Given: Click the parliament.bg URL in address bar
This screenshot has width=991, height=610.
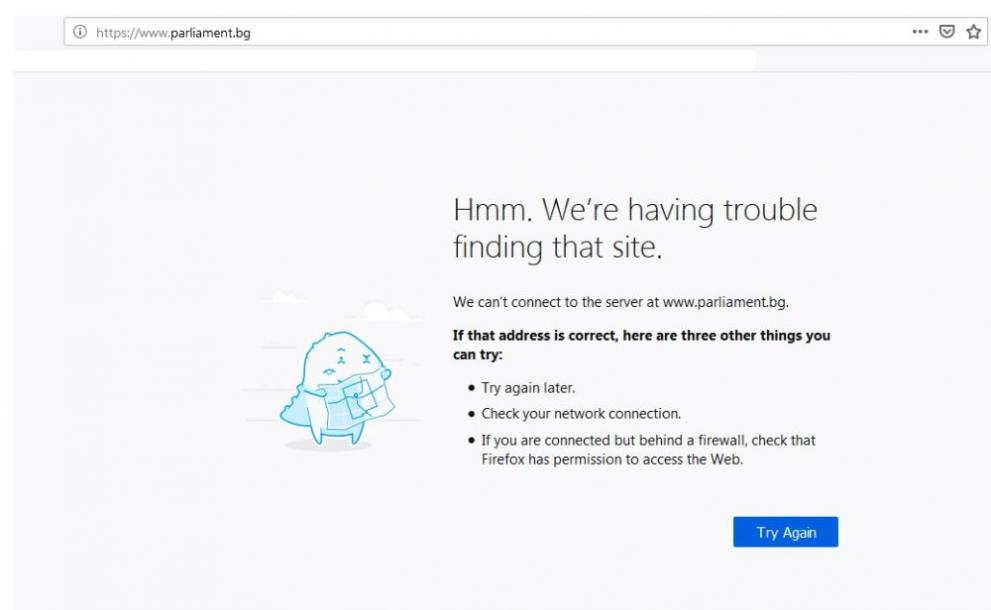Looking at the screenshot, I should click(173, 32).
